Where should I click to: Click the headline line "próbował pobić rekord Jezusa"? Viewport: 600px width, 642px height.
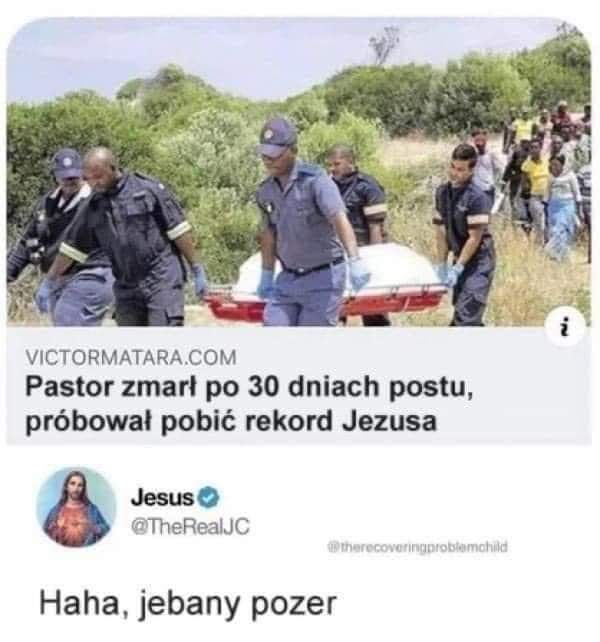(231, 421)
